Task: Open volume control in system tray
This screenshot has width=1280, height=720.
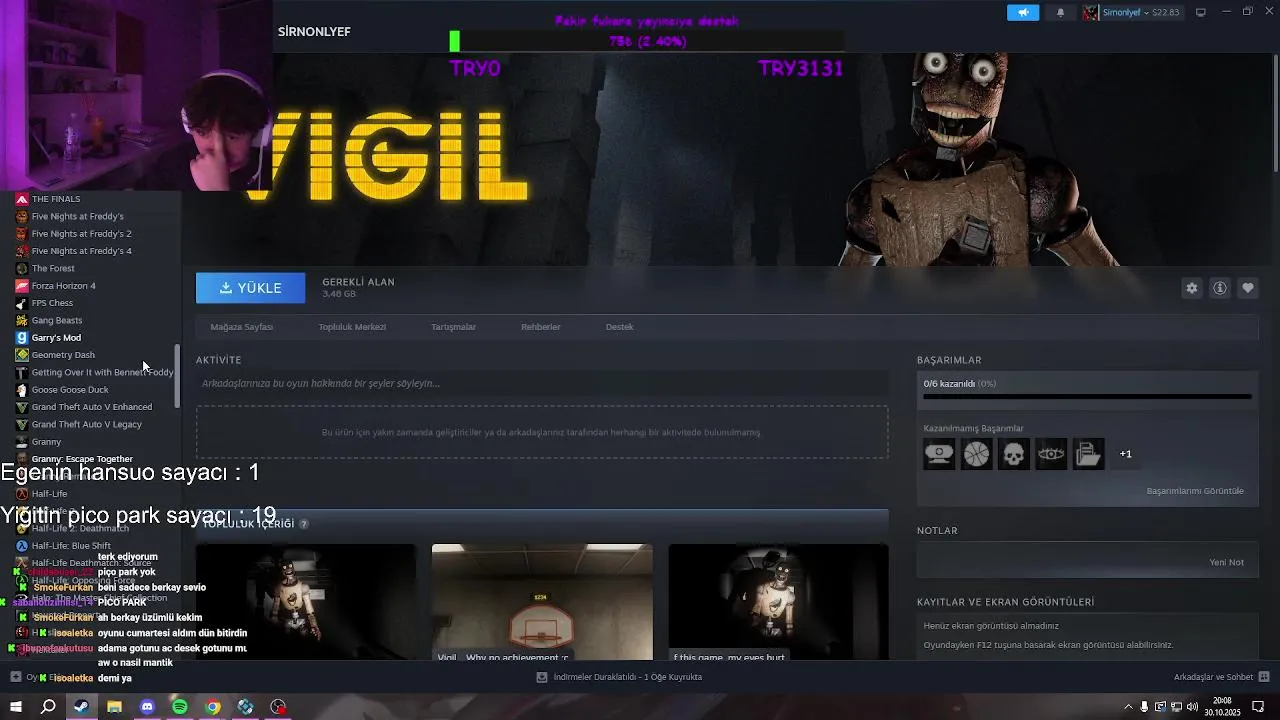Action: [x=1192, y=707]
